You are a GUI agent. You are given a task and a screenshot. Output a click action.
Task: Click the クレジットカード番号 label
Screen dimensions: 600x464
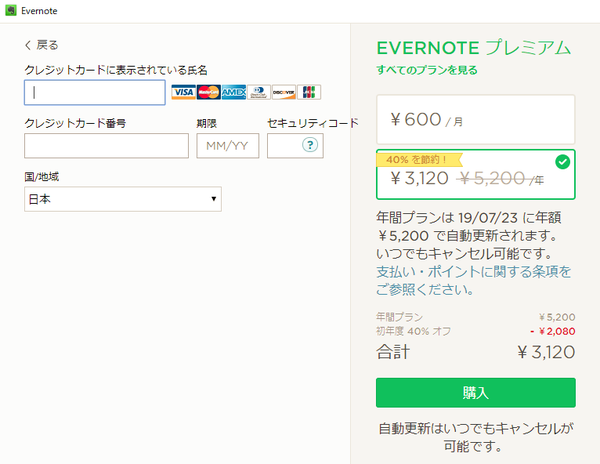[x=75, y=123]
